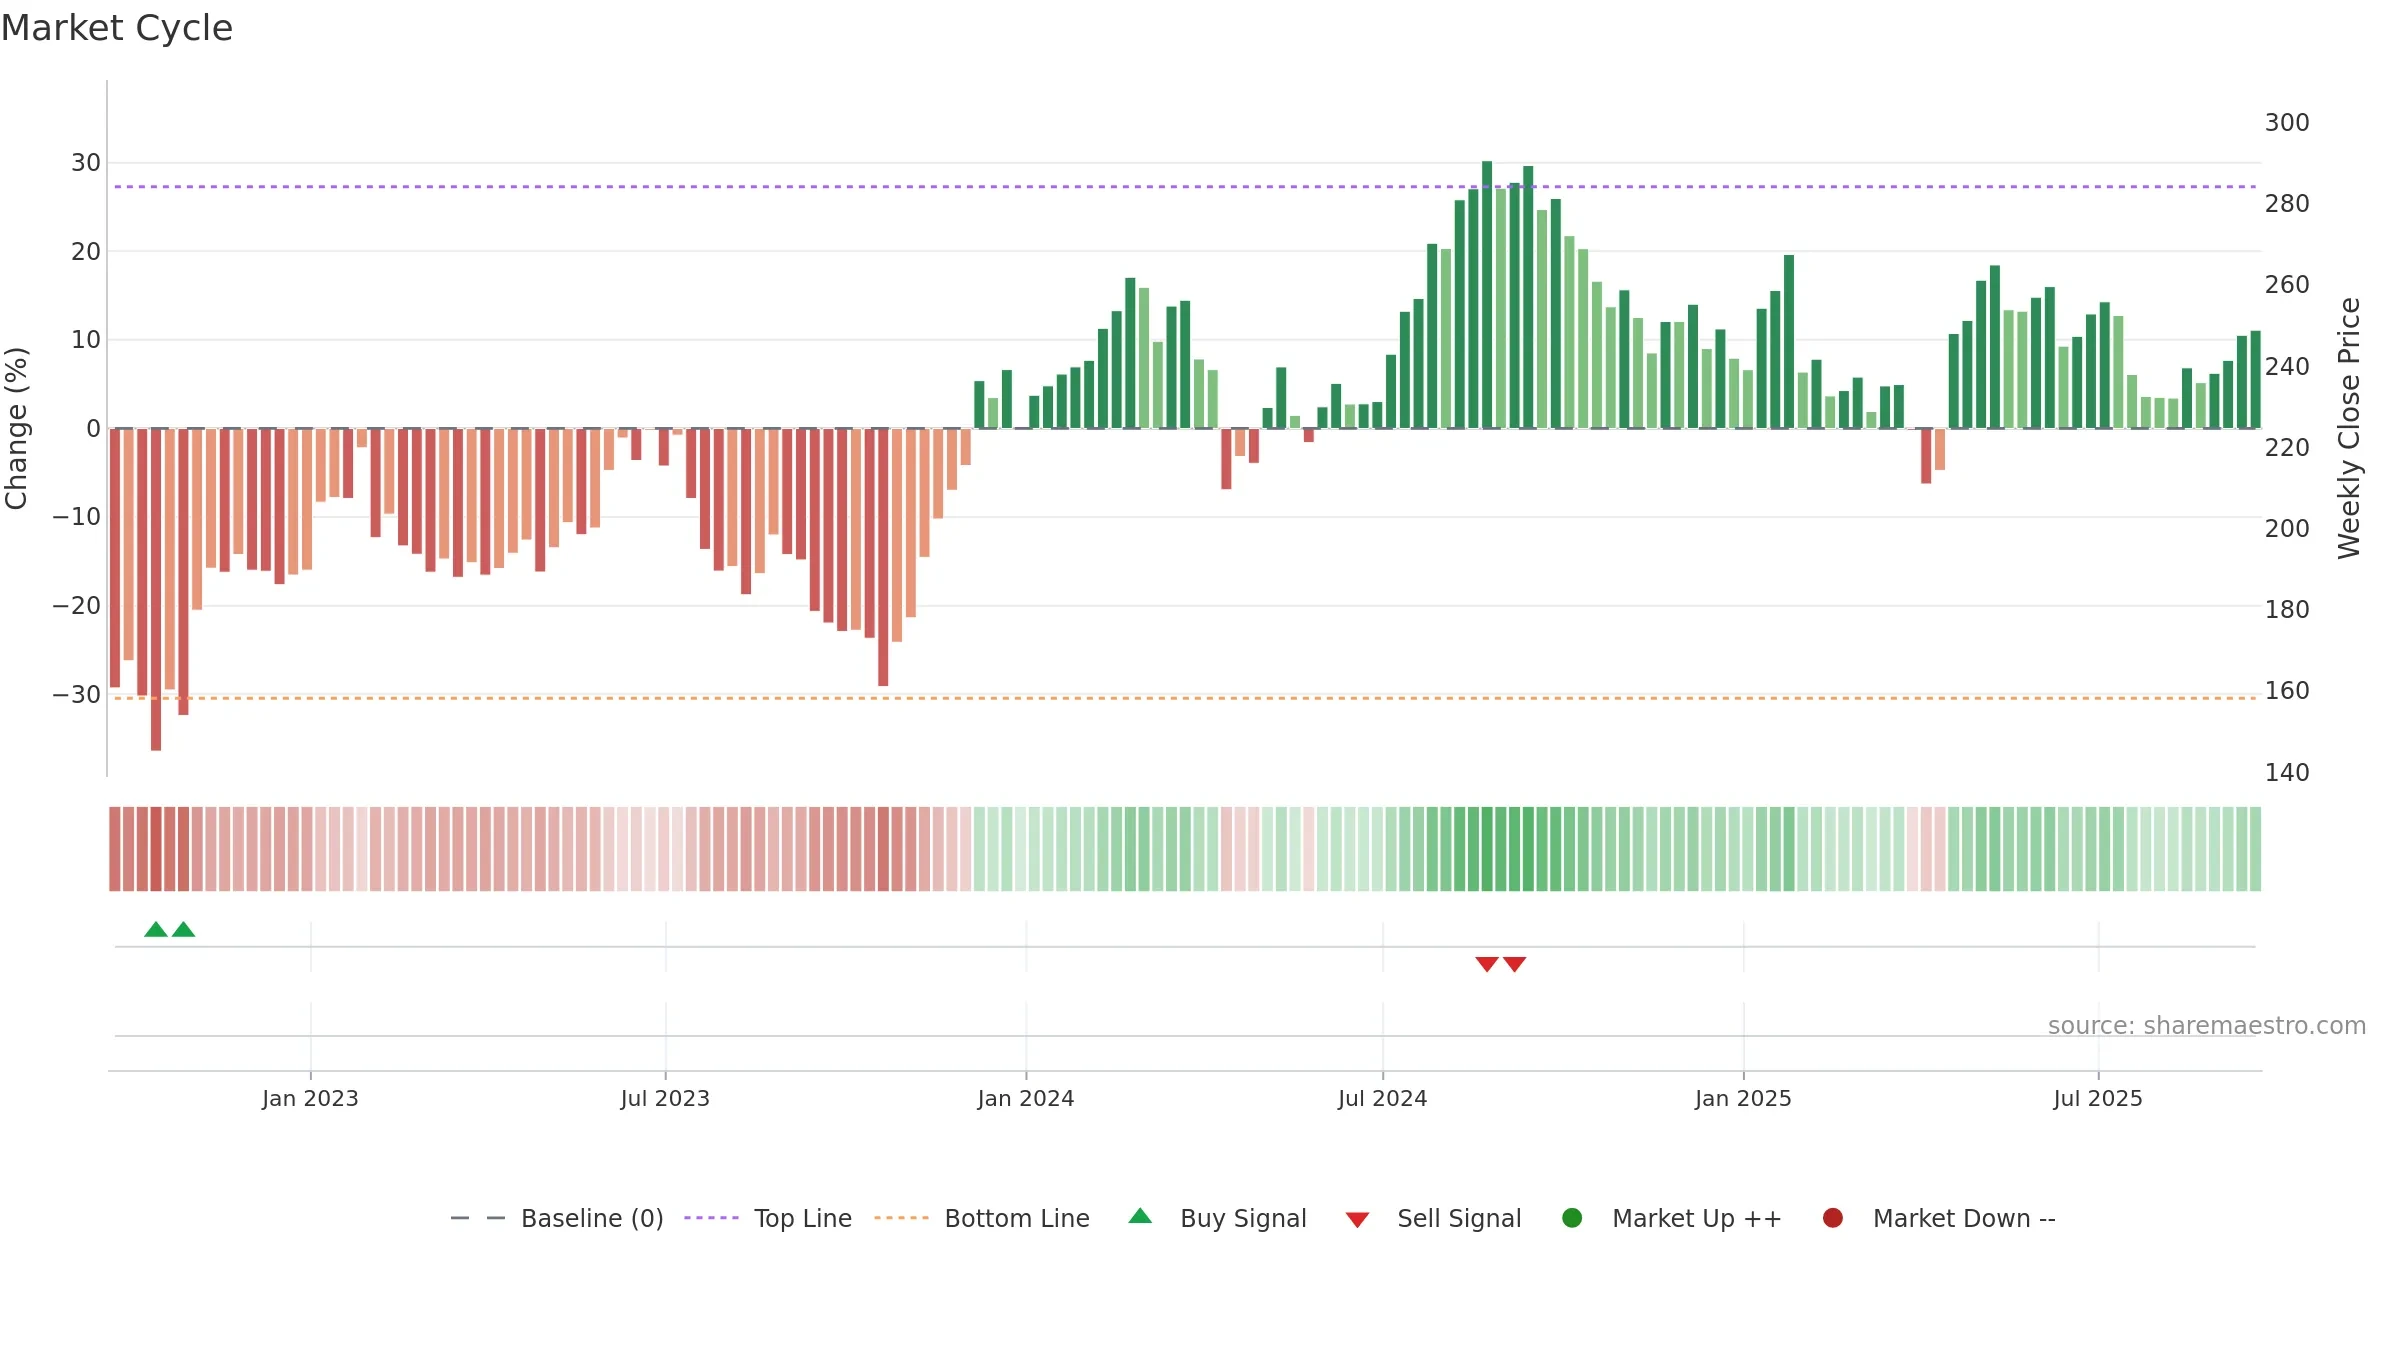Click the Jul 2024 axis label
The width and height of the screenshot is (2400, 1350).
pos(1383,1098)
